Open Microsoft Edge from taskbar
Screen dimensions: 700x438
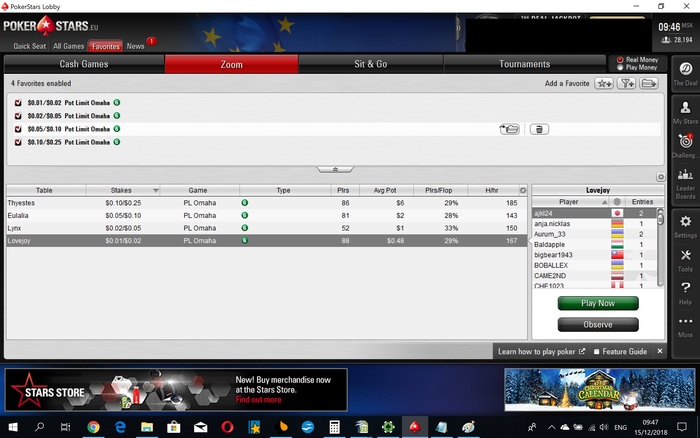tap(120, 427)
